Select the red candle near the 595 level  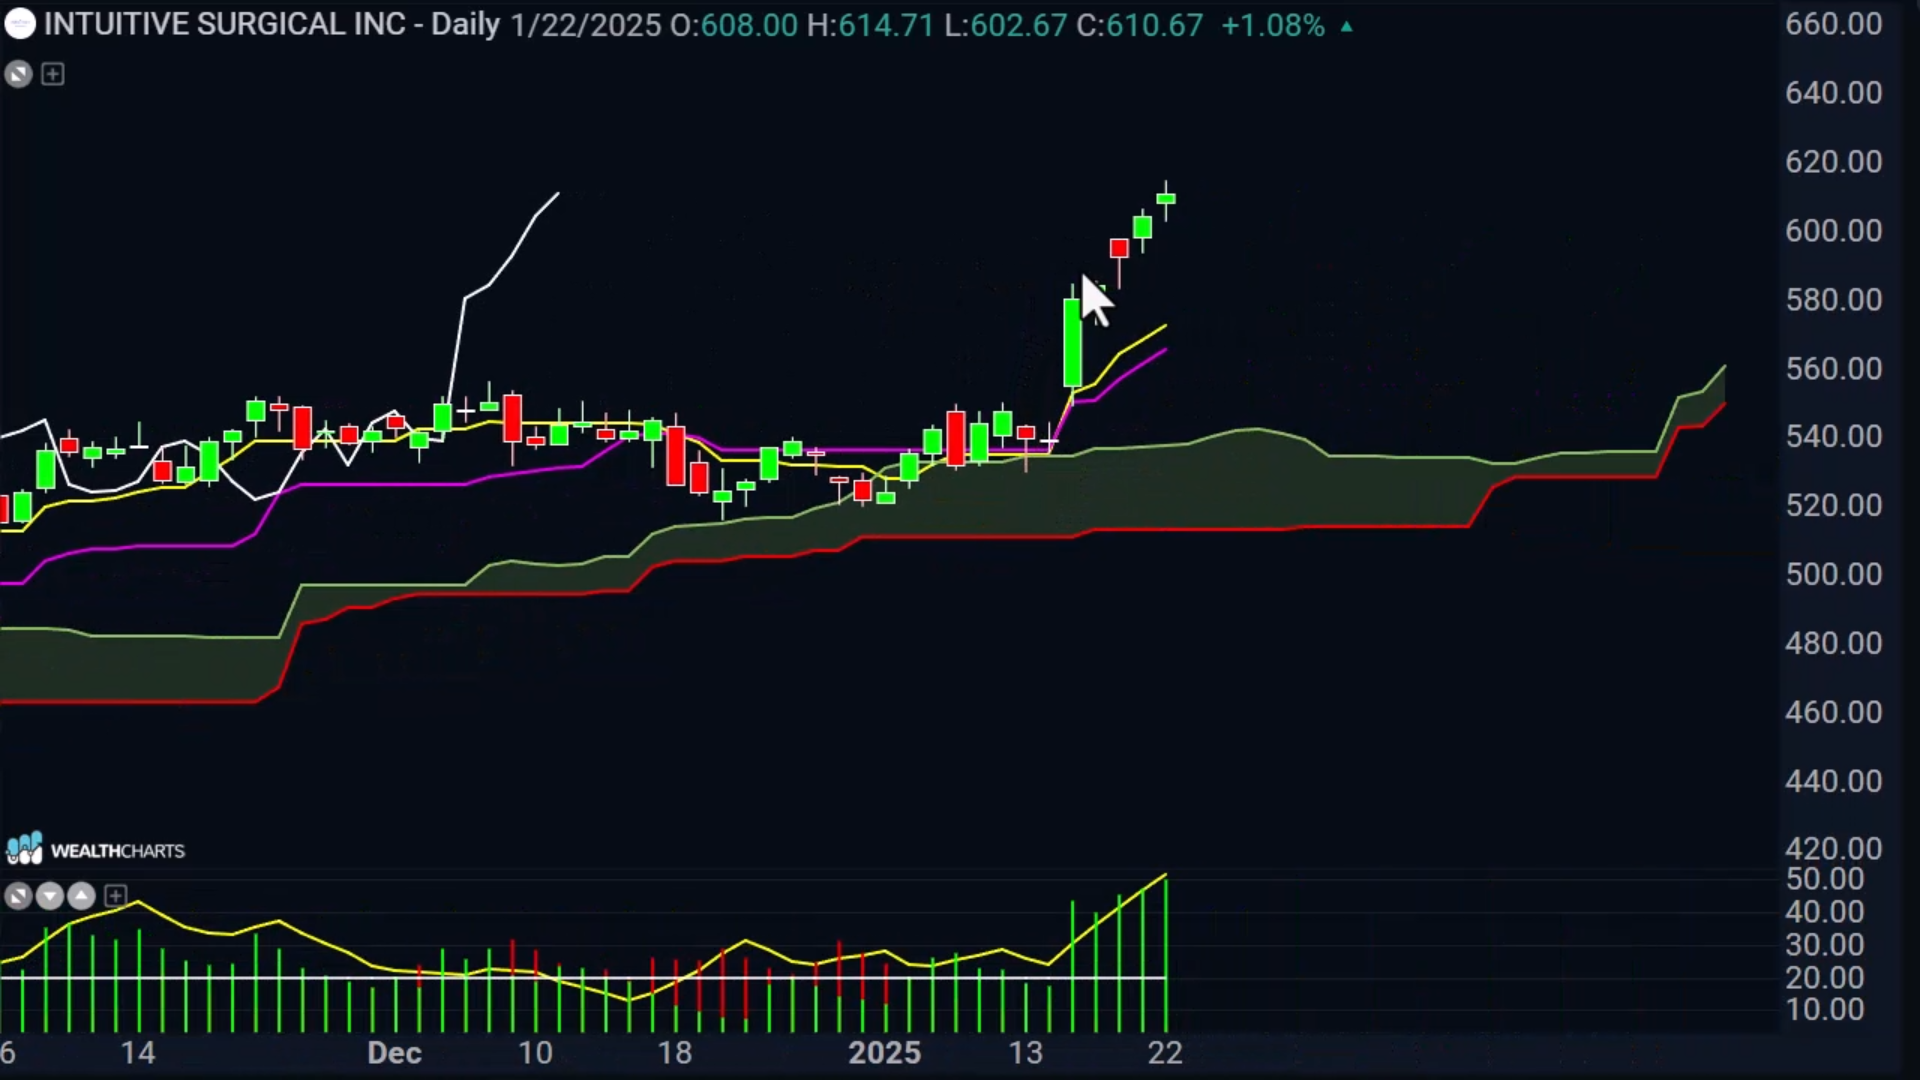point(1119,248)
